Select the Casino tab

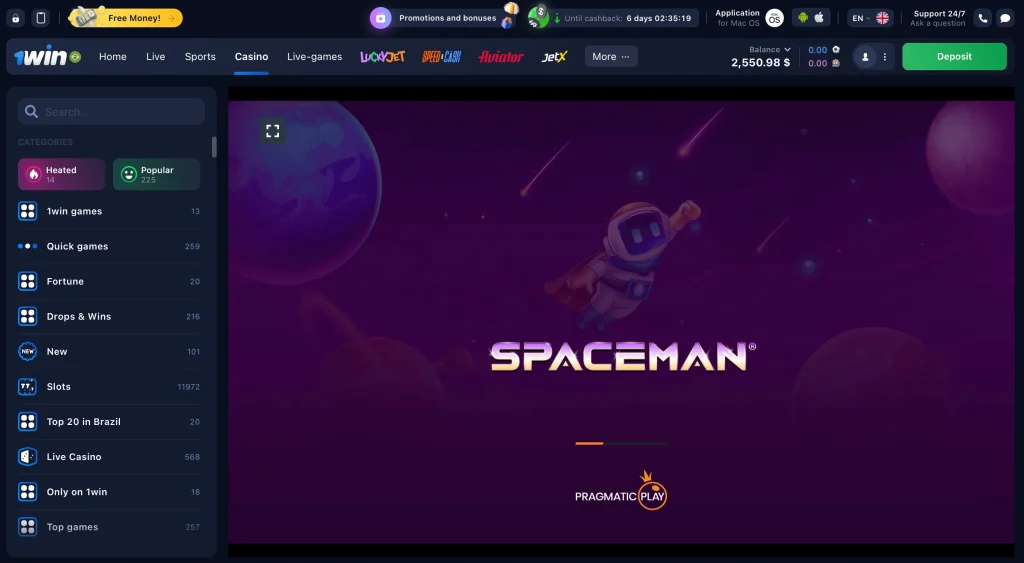coord(251,57)
